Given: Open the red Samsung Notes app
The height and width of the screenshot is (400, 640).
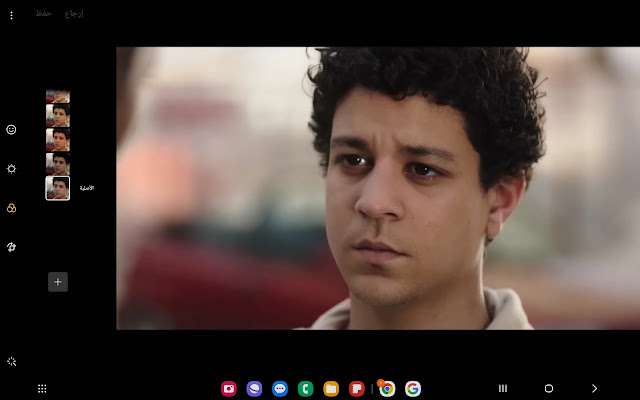Looking at the screenshot, I should click(357, 389).
